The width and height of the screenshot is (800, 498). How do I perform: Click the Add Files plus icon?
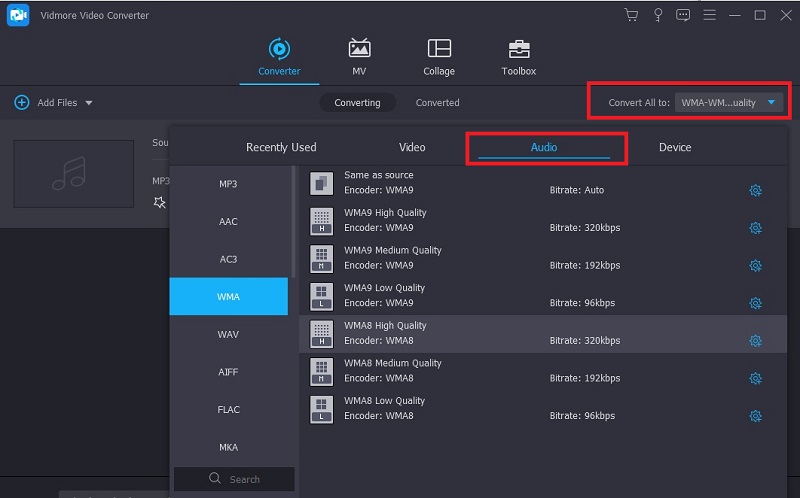pos(21,103)
